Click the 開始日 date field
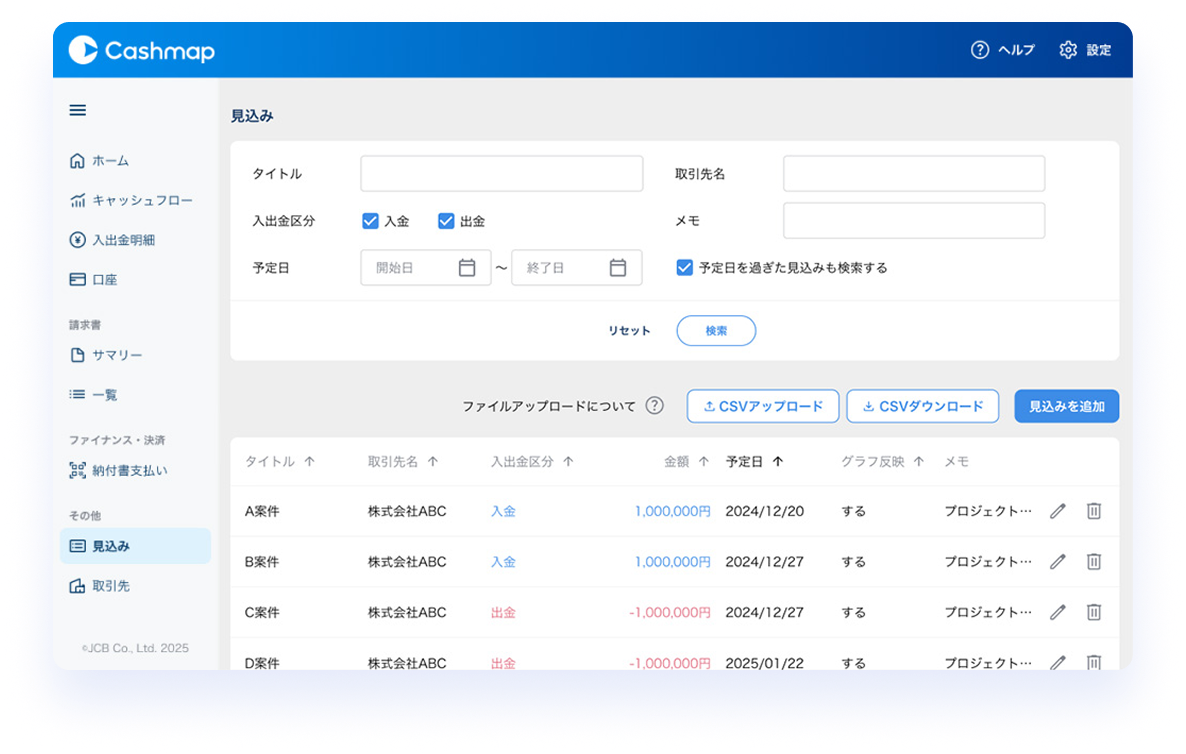 click(426, 268)
